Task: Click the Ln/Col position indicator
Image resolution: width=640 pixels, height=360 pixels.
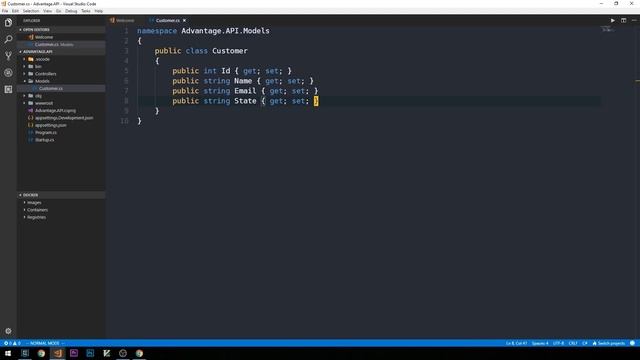Action: (x=516, y=343)
